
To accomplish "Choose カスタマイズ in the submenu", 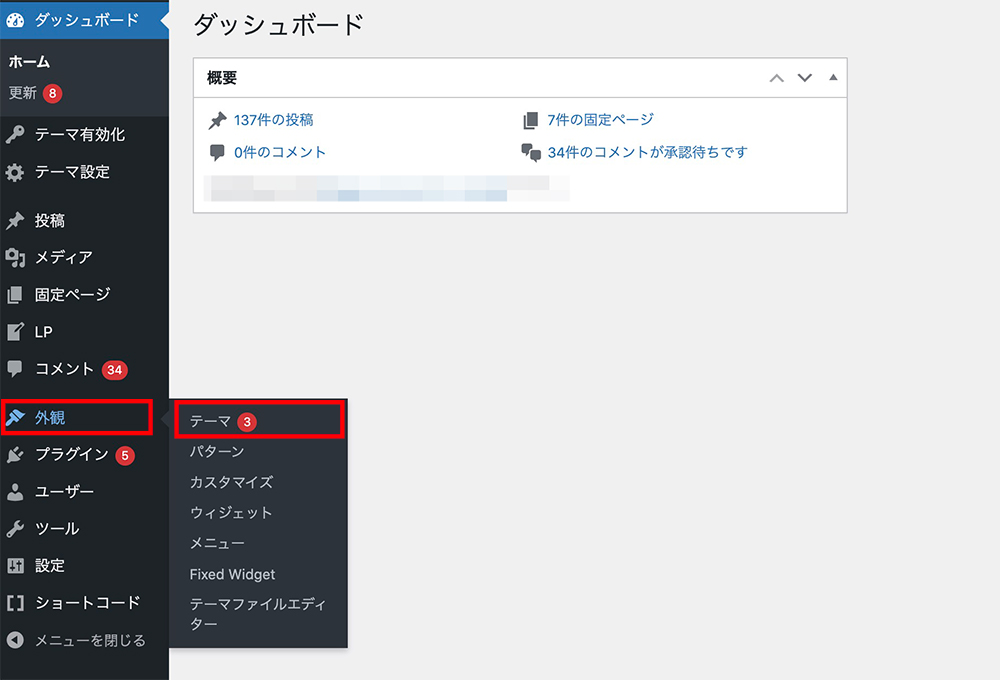I will click(x=232, y=482).
